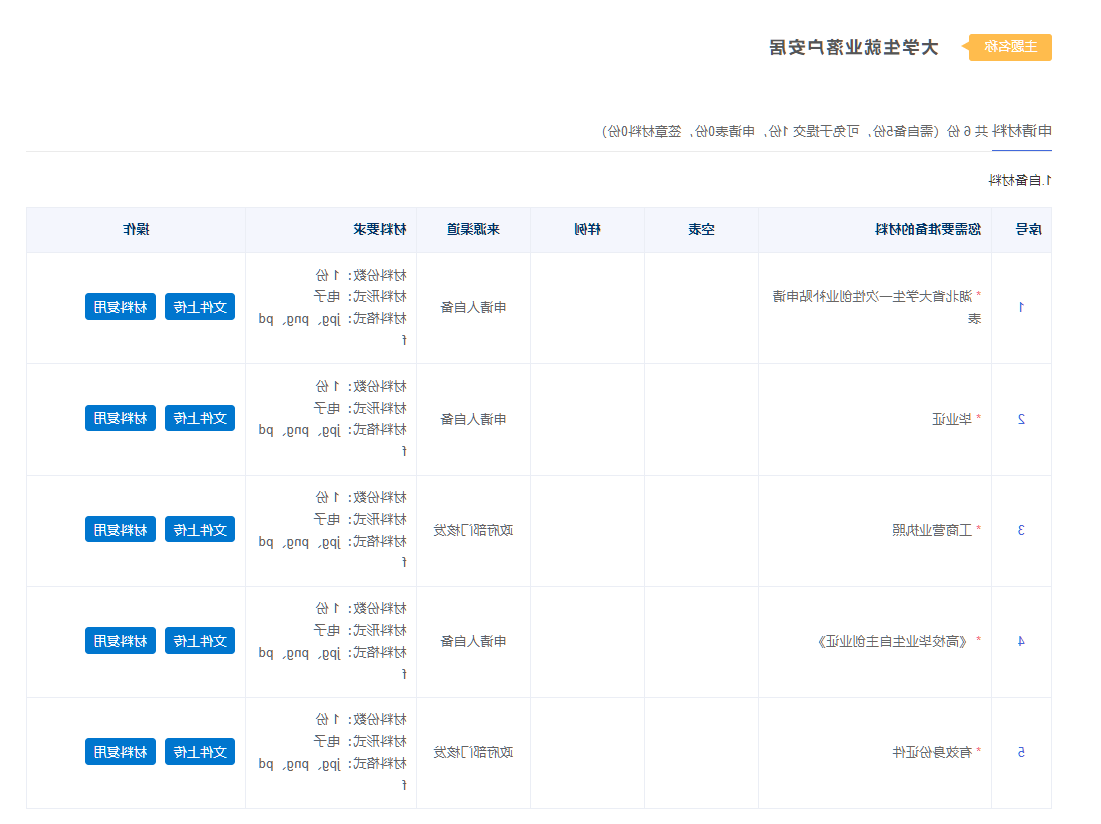Screen dimensions: 1101x824
Task: Click material name 湖北省大学生一次性创业补贴申请表
Action: pyautogui.click(x=877, y=307)
